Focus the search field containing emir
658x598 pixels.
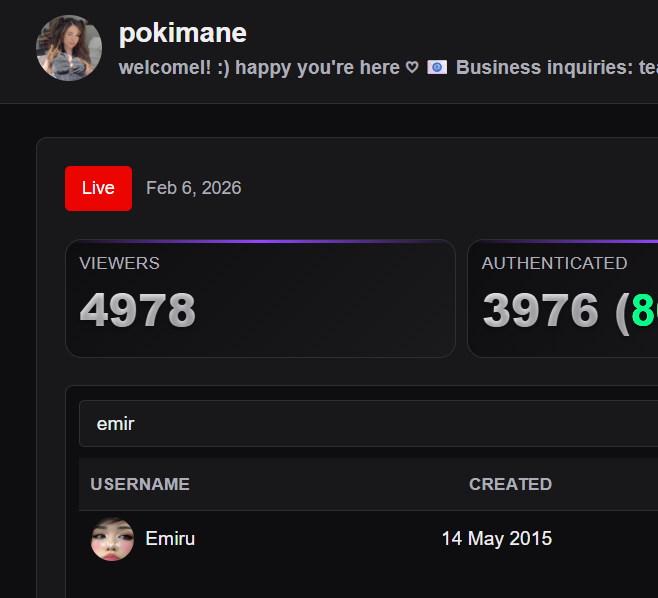[x=368, y=423]
